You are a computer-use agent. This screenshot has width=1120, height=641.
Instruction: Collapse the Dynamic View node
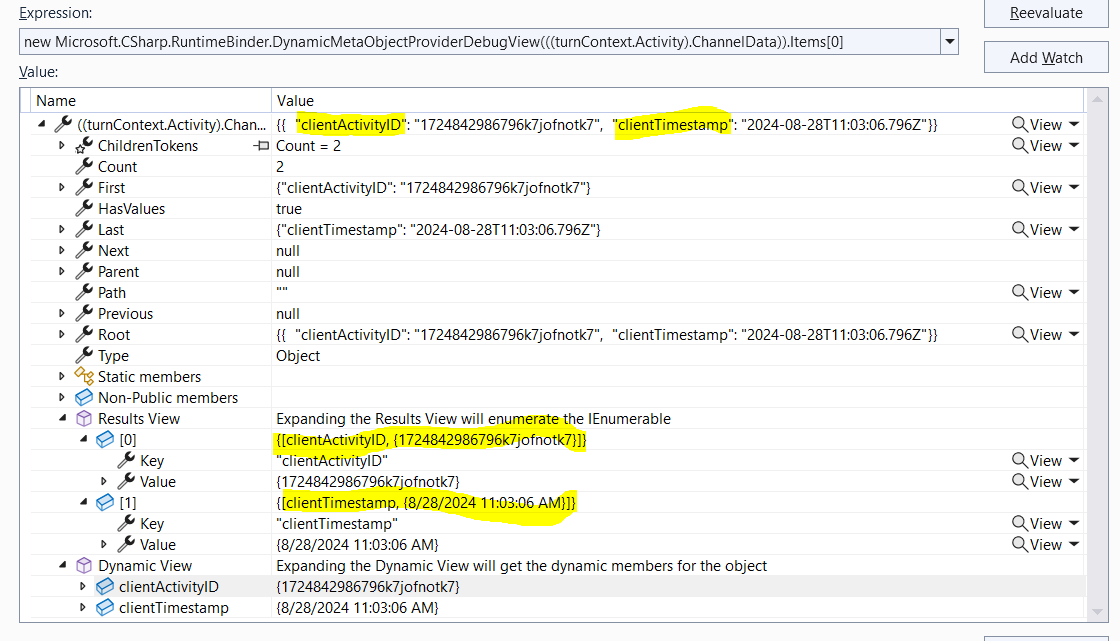click(x=63, y=565)
